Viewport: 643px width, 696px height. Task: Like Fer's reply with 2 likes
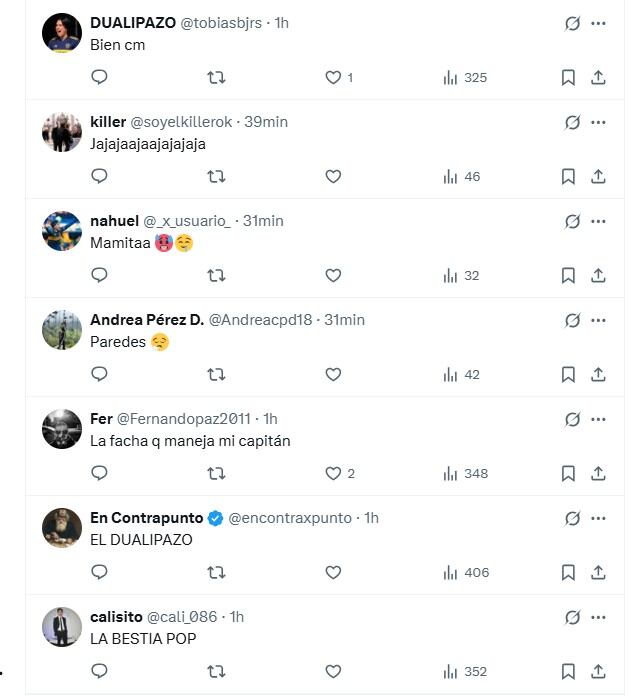point(333,473)
